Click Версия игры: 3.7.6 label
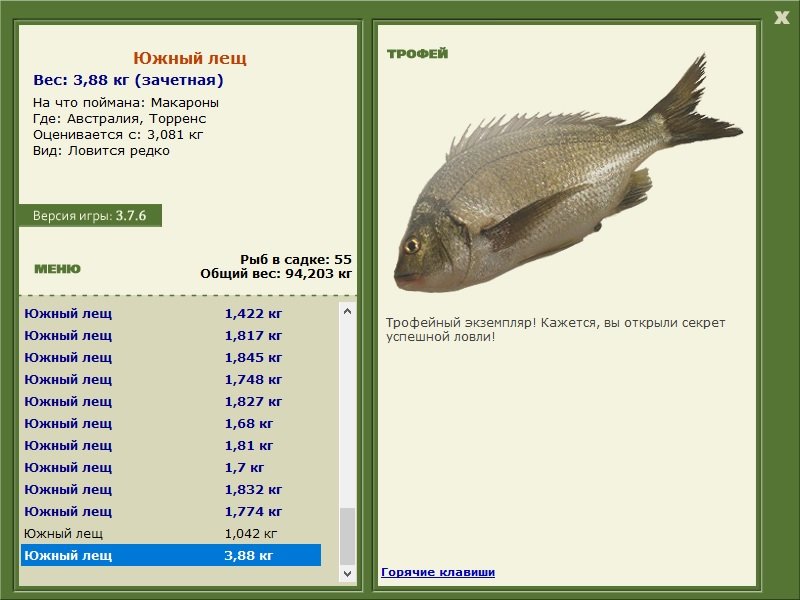The image size is (800, 600). point(90,215)
